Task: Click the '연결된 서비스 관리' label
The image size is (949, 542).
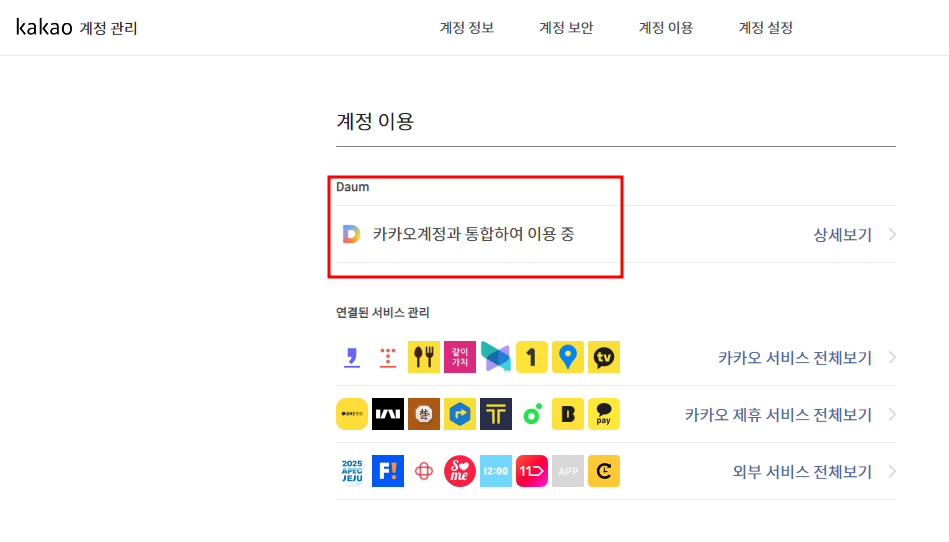Action: tap(383, 313)
